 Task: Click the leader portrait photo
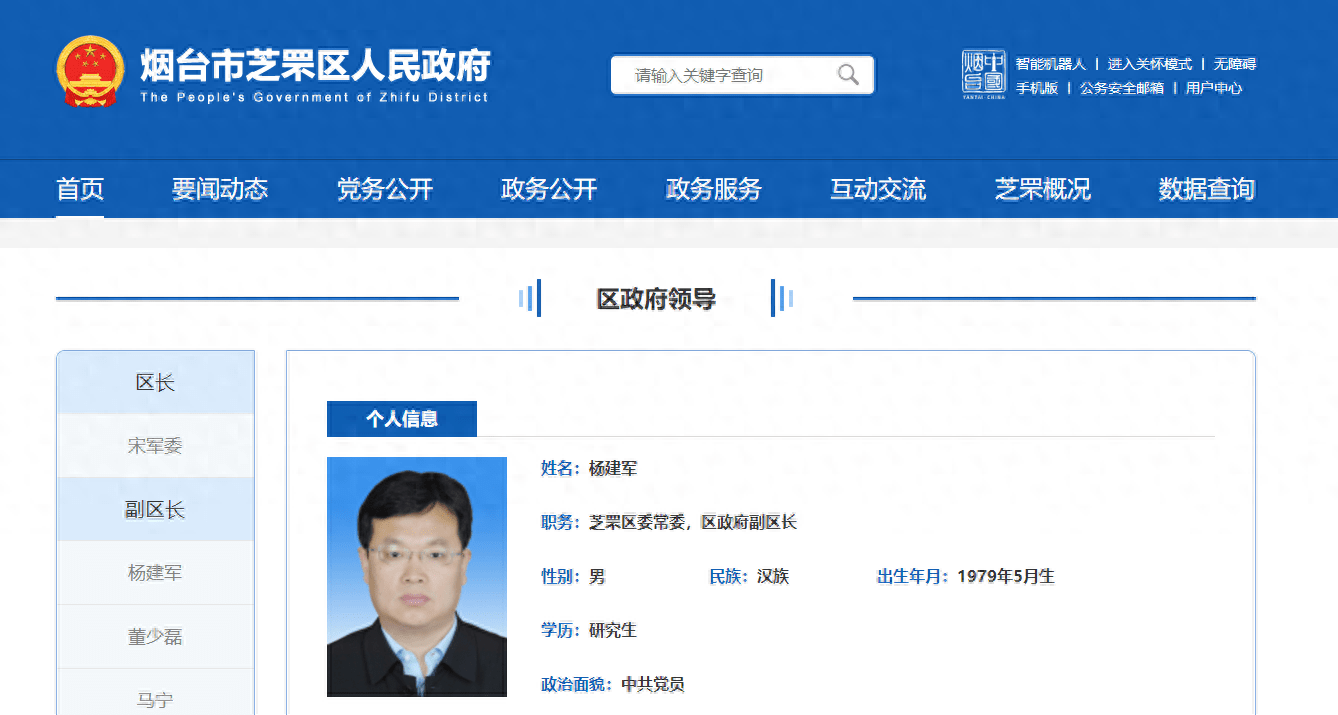tap(417, 577)
